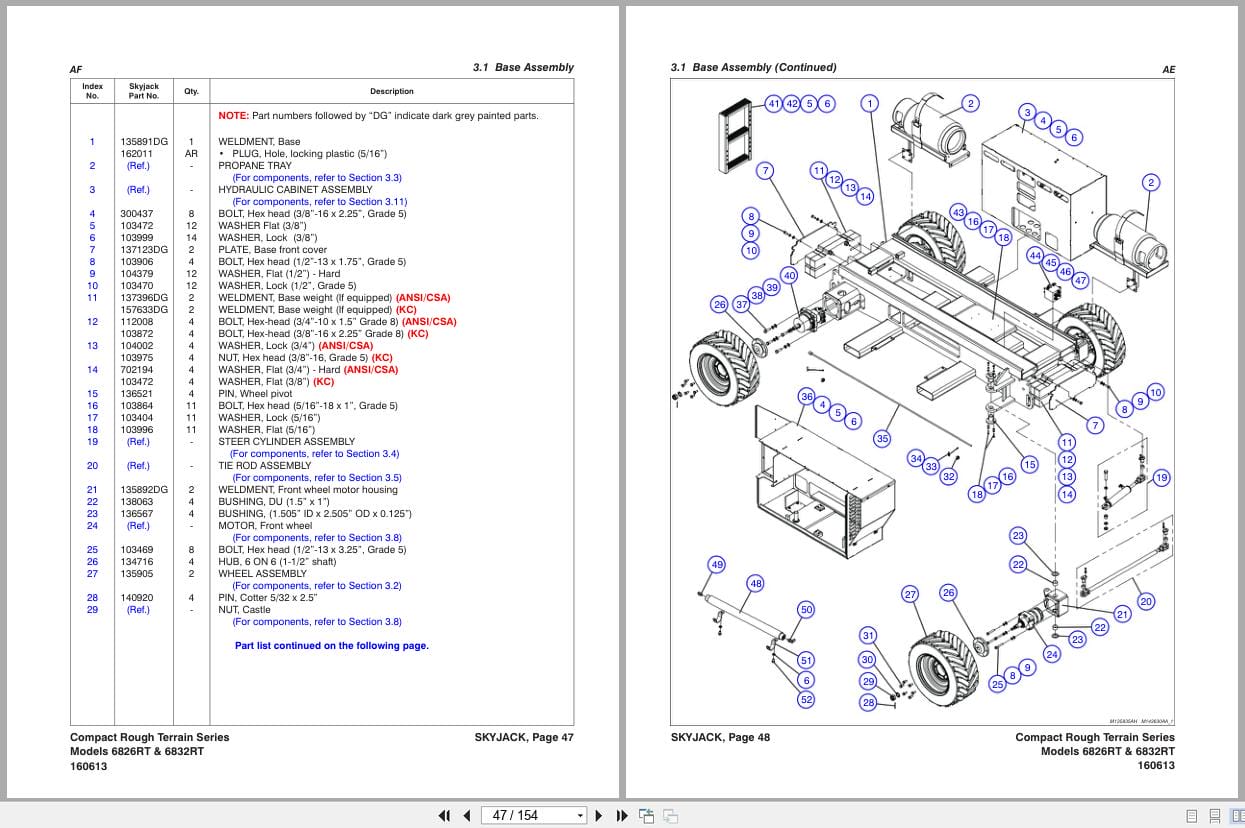Click 'HUB, 6 ON 6 (1-1/2" shaft)' text
Screen dimensions: 1245x828
click(x=278, y=562)
